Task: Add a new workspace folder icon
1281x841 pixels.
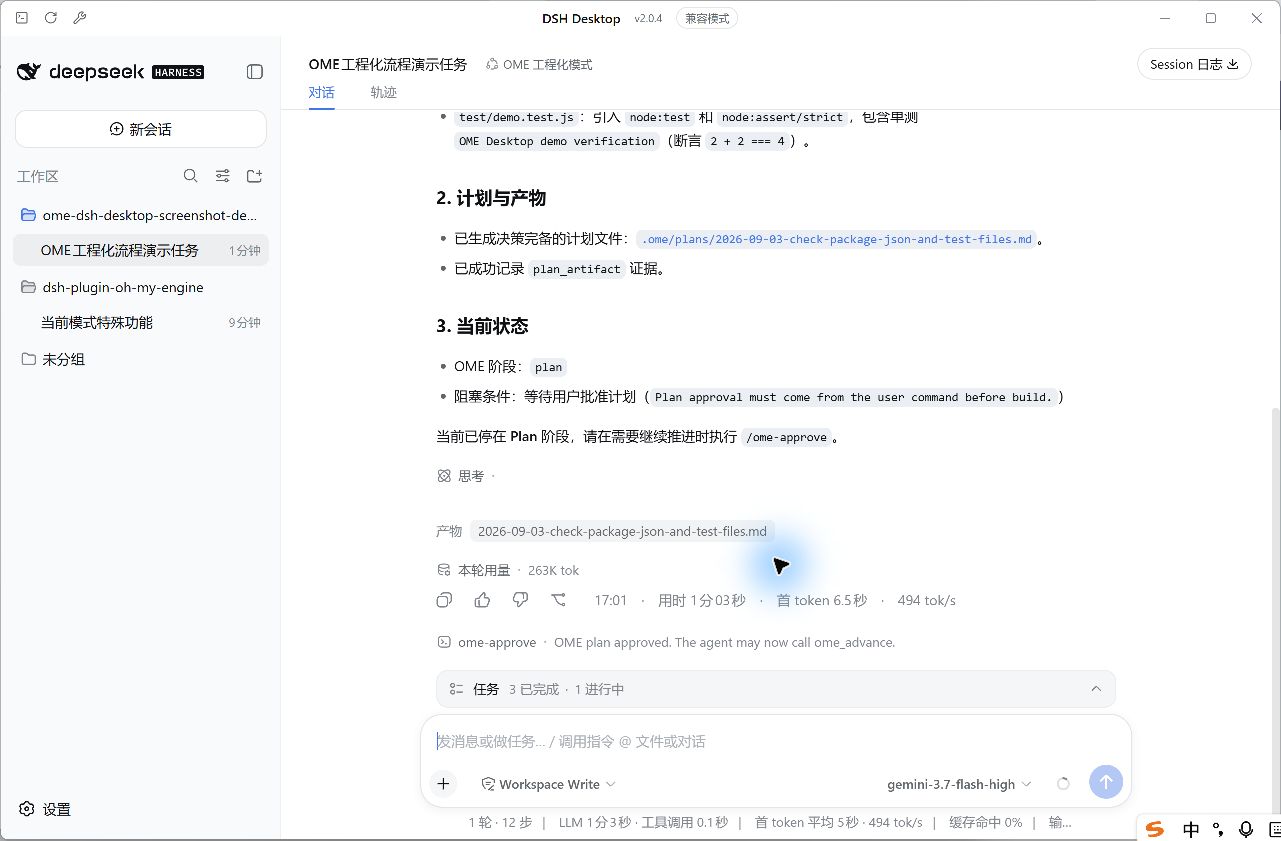Action: click(x=255, y=176)
